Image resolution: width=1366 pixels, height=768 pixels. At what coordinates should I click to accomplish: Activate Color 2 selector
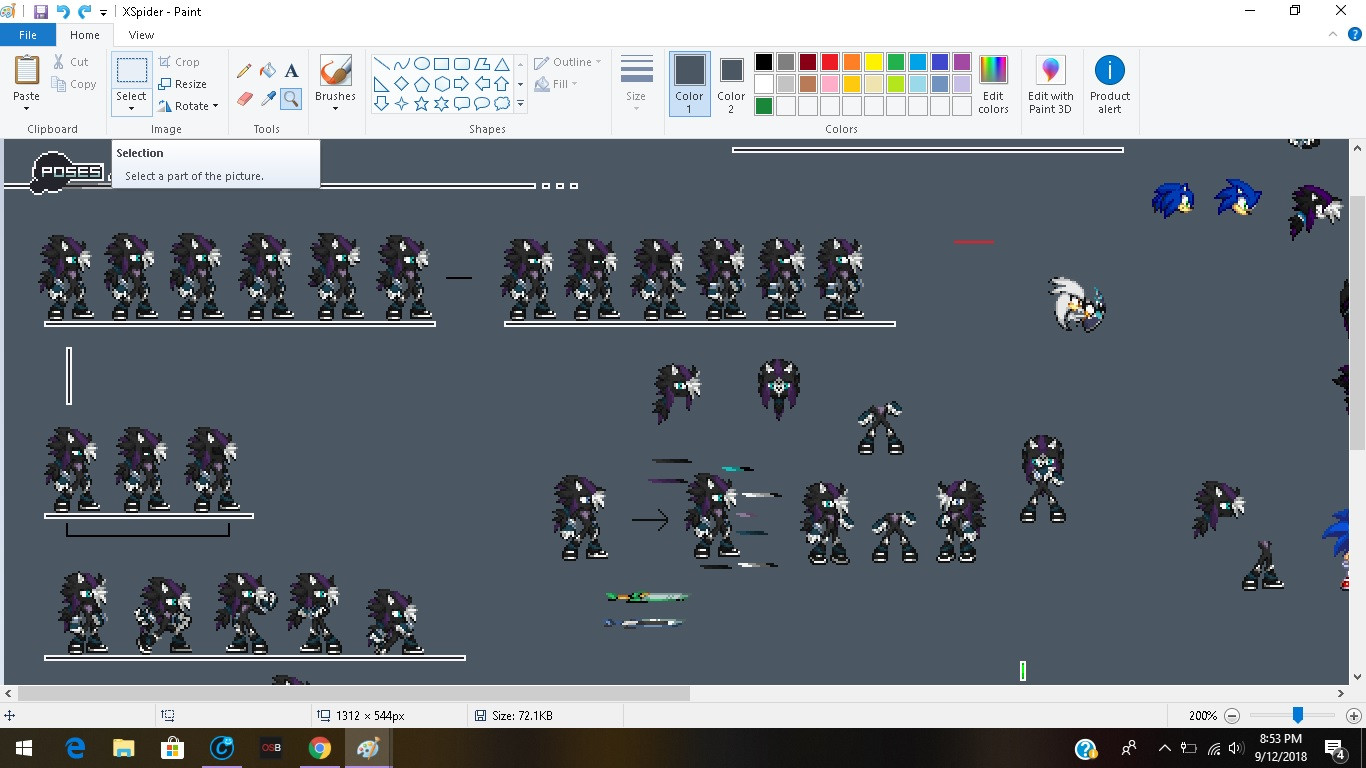point(731,84)
